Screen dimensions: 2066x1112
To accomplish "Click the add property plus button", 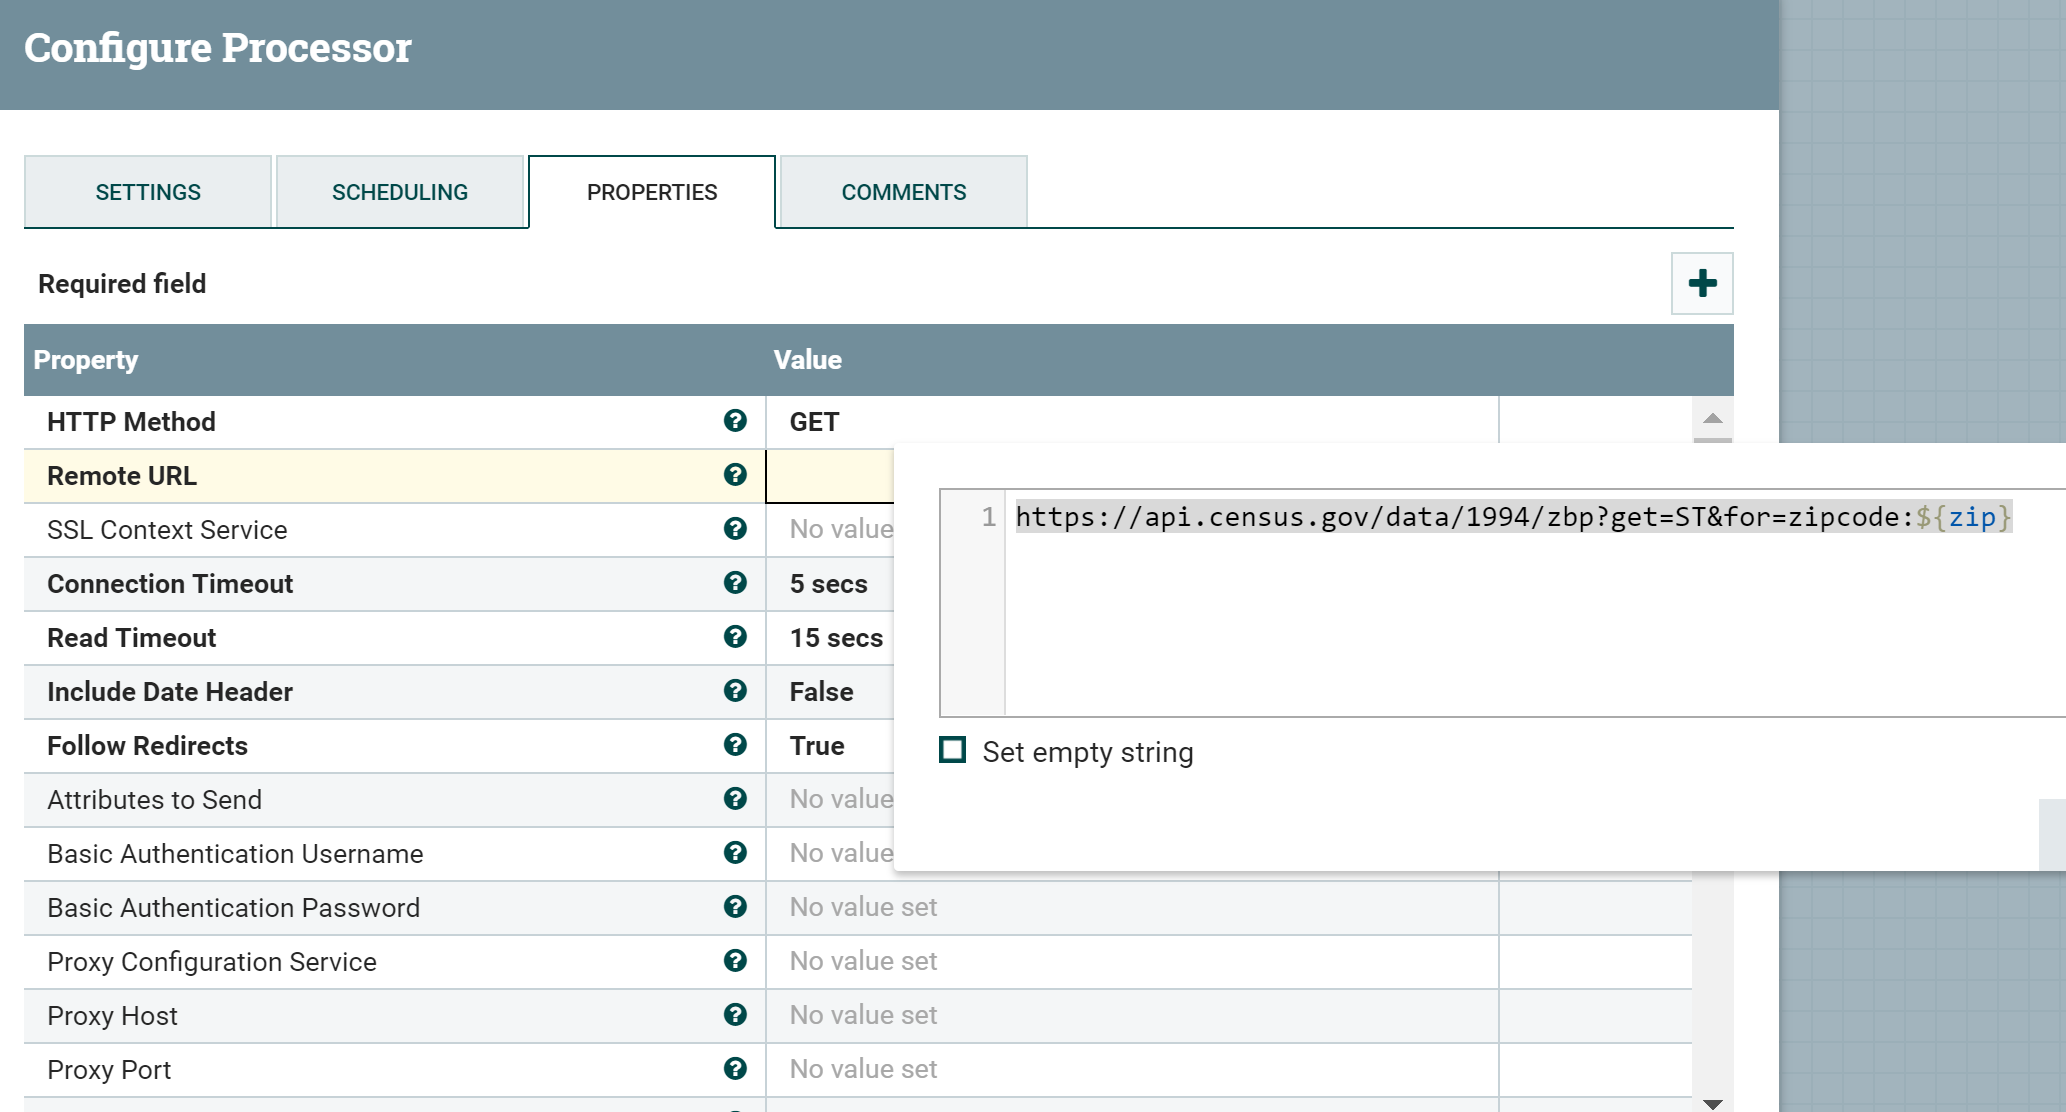I will tap(1703, 282).
